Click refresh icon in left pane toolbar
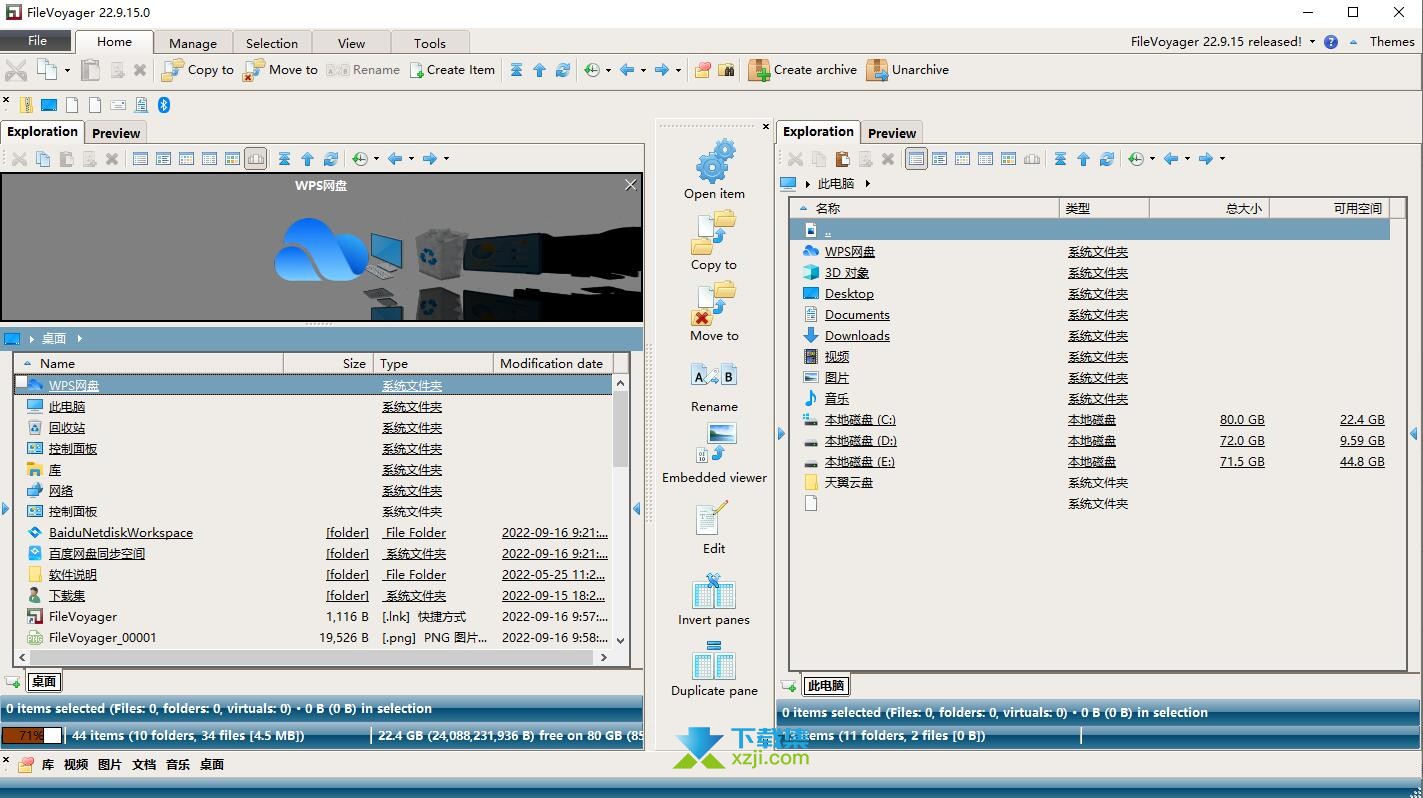1423x798 pixels. pyautogui.click(x=331, y=158)
